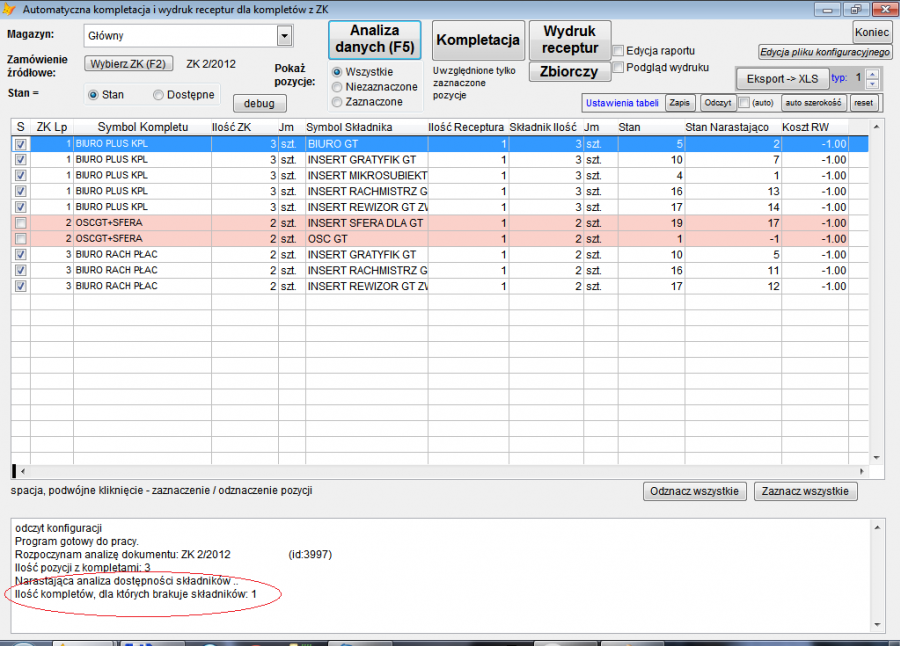900x646 pixels.
Task: Click Wybierz ZK (F2) button
Action: pos(128,64)
